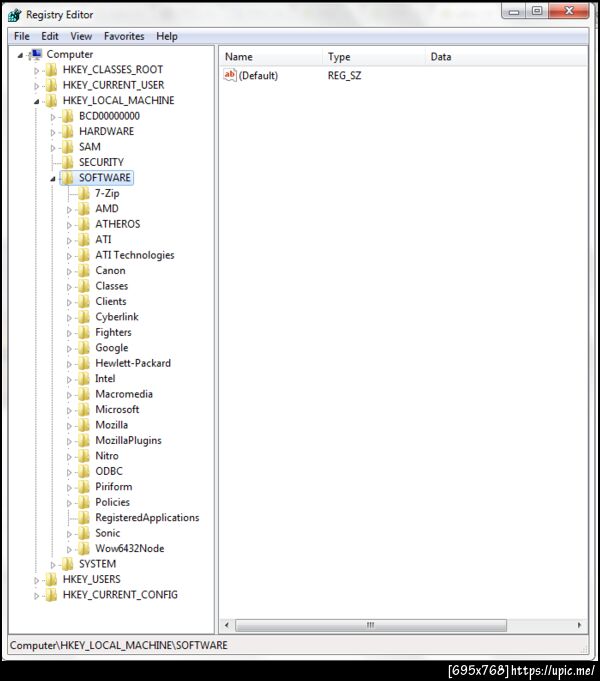Viewport: 600px width, 681px height.
Task: Click the 7-Zip folder icon
Action: [x=84, y=193]
